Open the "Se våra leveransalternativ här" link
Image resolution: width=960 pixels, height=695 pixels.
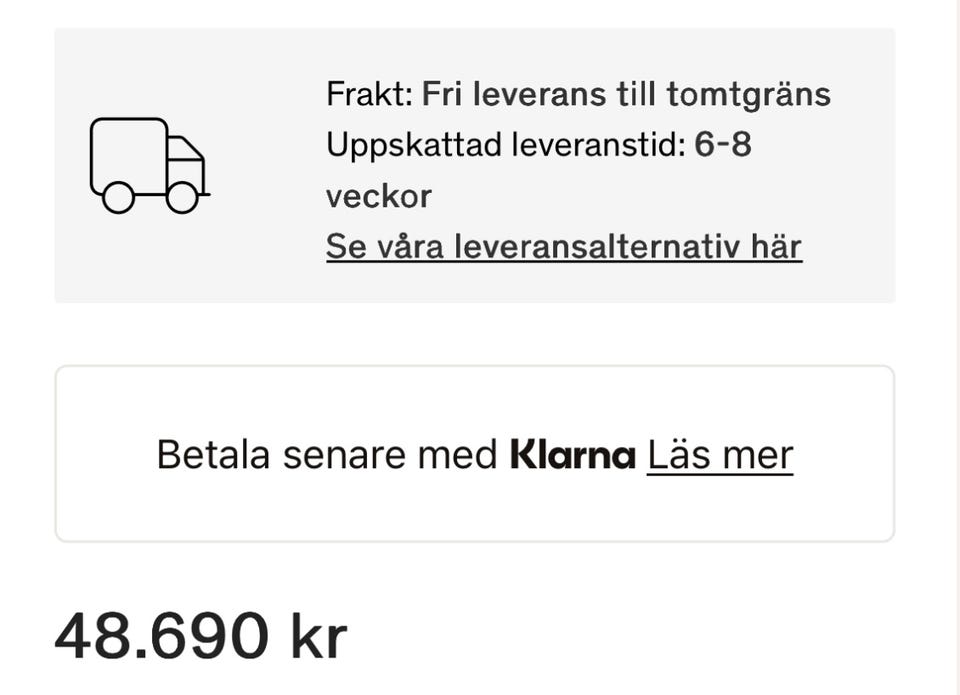[x=563, y=246]
